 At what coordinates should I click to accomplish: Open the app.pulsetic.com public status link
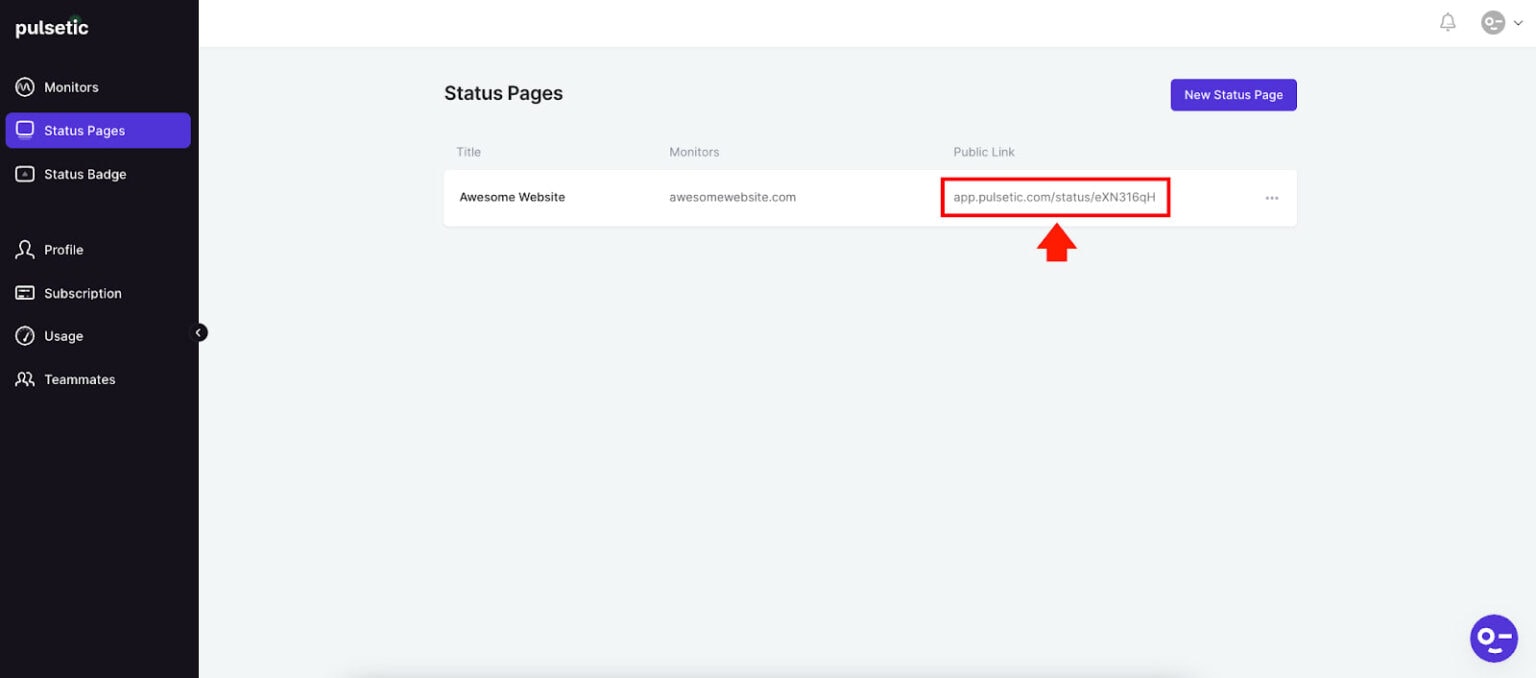coord(1055,197)
